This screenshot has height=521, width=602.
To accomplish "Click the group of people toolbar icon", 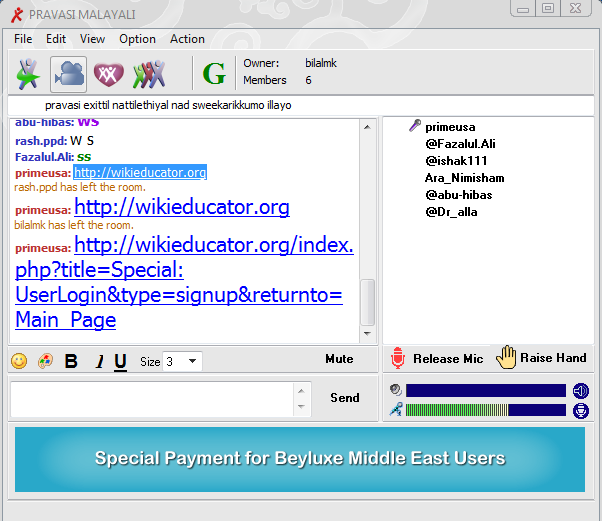I will (149, 74).
